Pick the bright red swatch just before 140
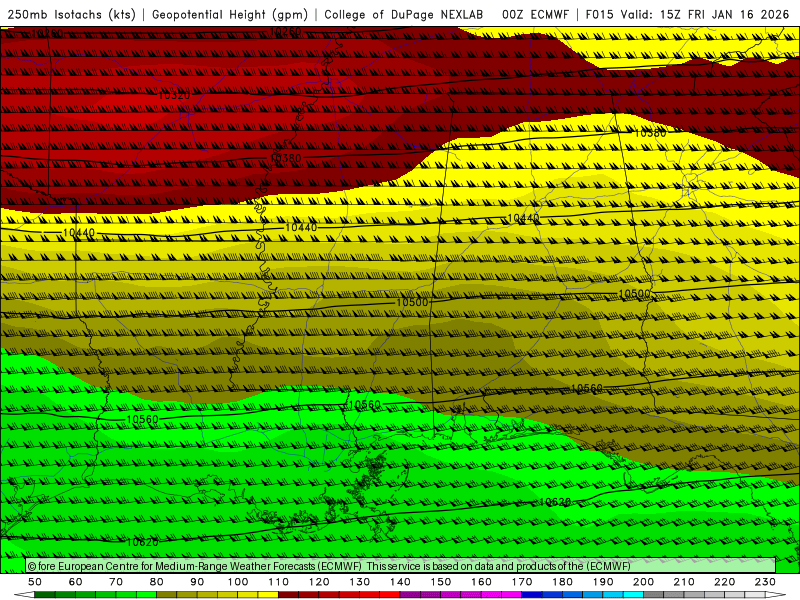800x600 pixels. [390, 595]
